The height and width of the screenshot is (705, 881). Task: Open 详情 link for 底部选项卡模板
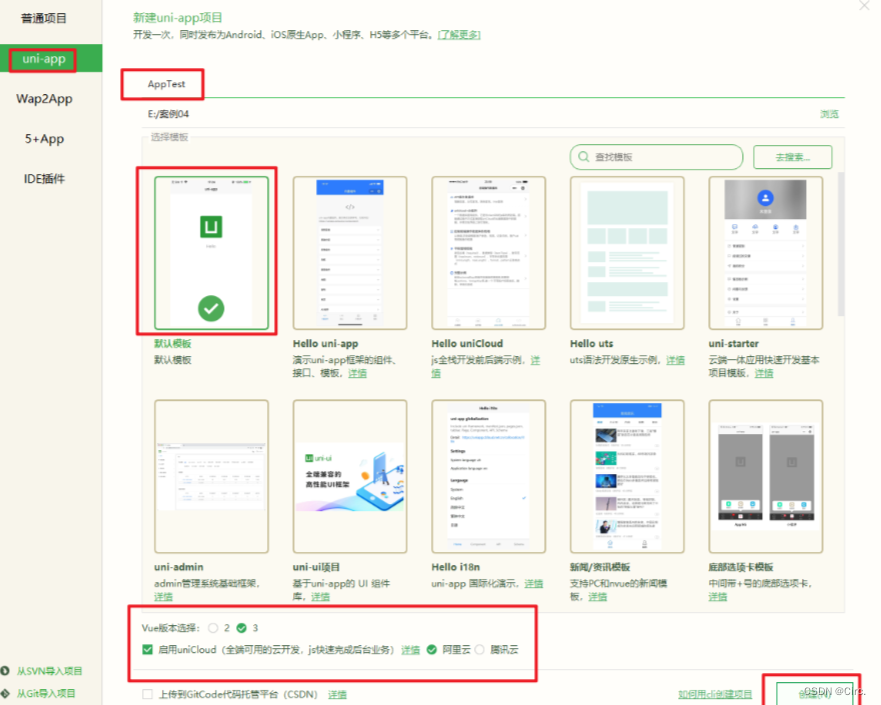(717, 597)
